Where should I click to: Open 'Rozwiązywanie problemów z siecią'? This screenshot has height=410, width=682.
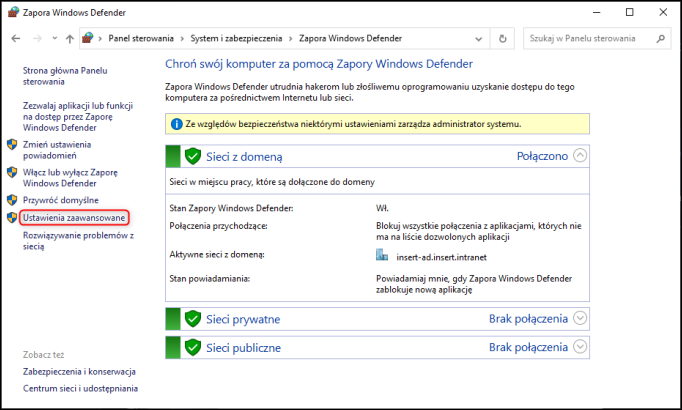point(78,241)
